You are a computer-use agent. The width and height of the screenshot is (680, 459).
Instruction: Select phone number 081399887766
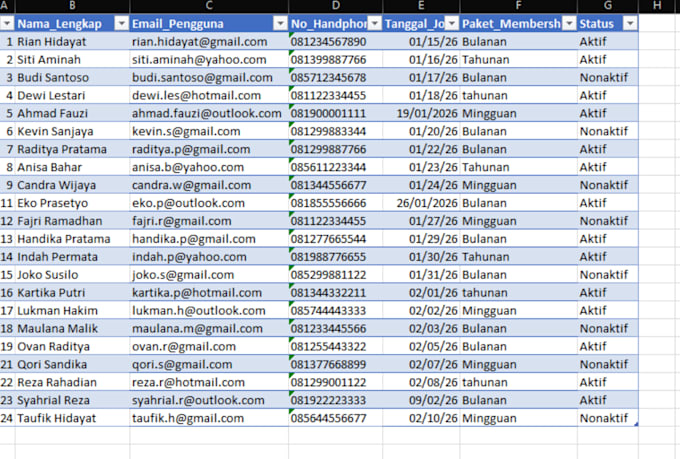click(x=336, y=59)
